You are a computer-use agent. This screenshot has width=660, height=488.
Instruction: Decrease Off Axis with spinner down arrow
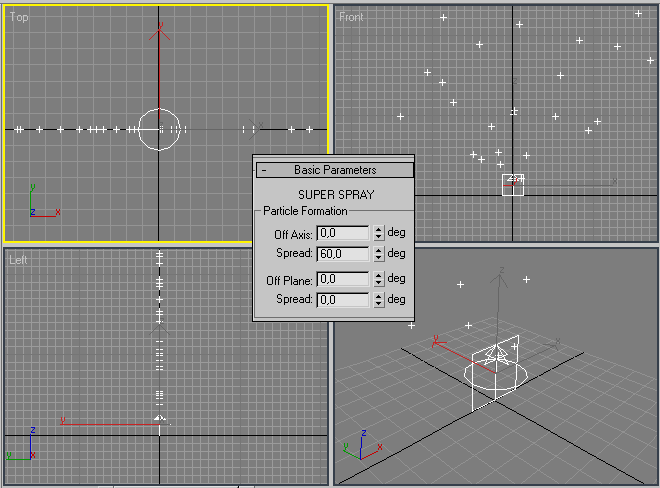(379, 238)
